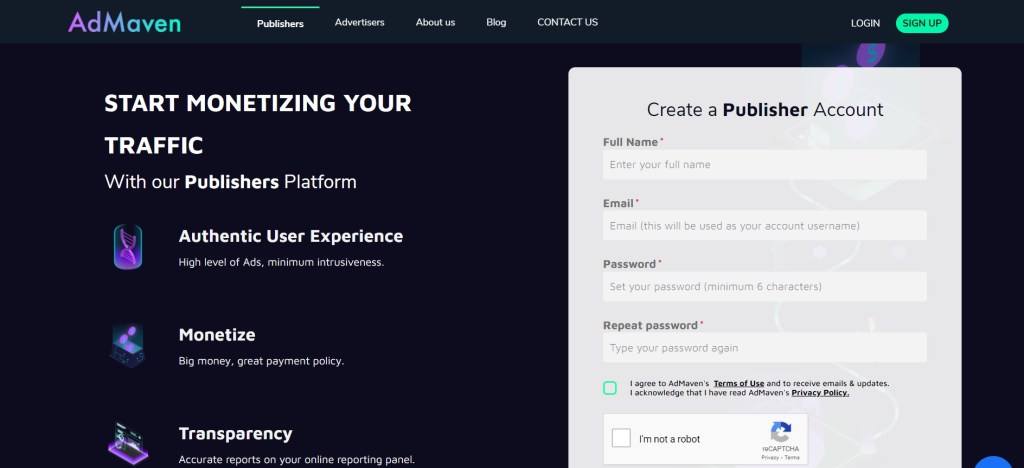Click 'High level of Ads, minimum intrusiveness.' text
The image size is (1024, 468).
pos(281,262)
